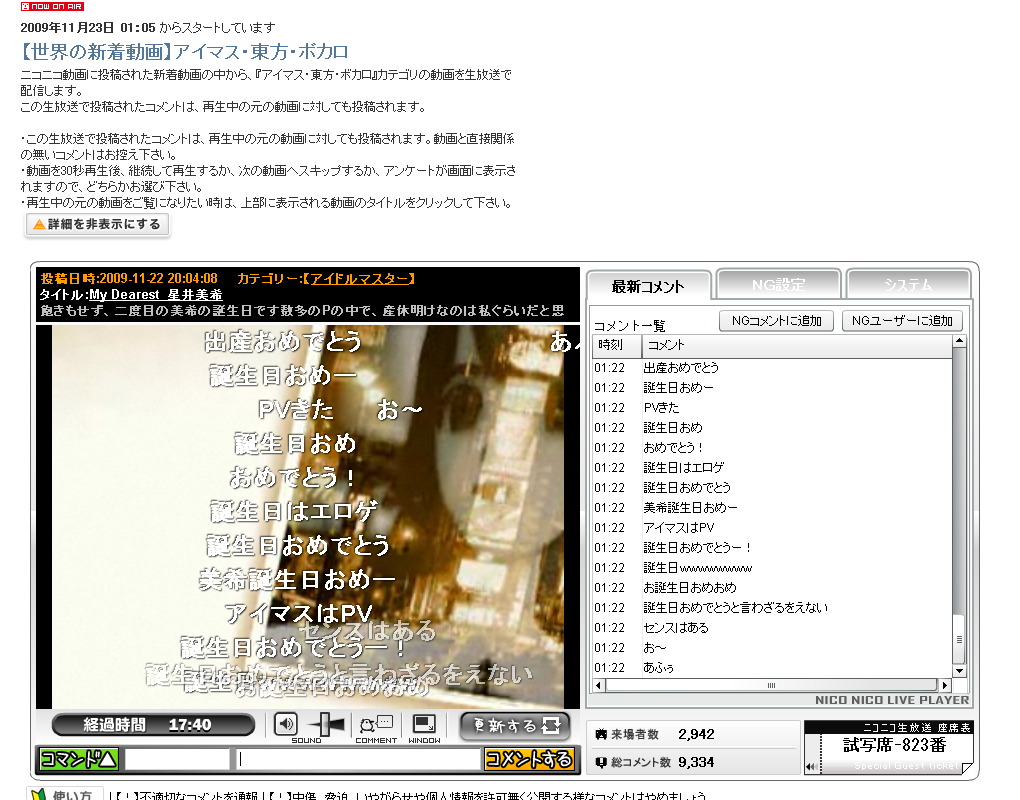The height and width of the screenshot is (800, 1020).
Task: Select the comment row 誕生日はエロゲ
Action: [x=772, y=468]
